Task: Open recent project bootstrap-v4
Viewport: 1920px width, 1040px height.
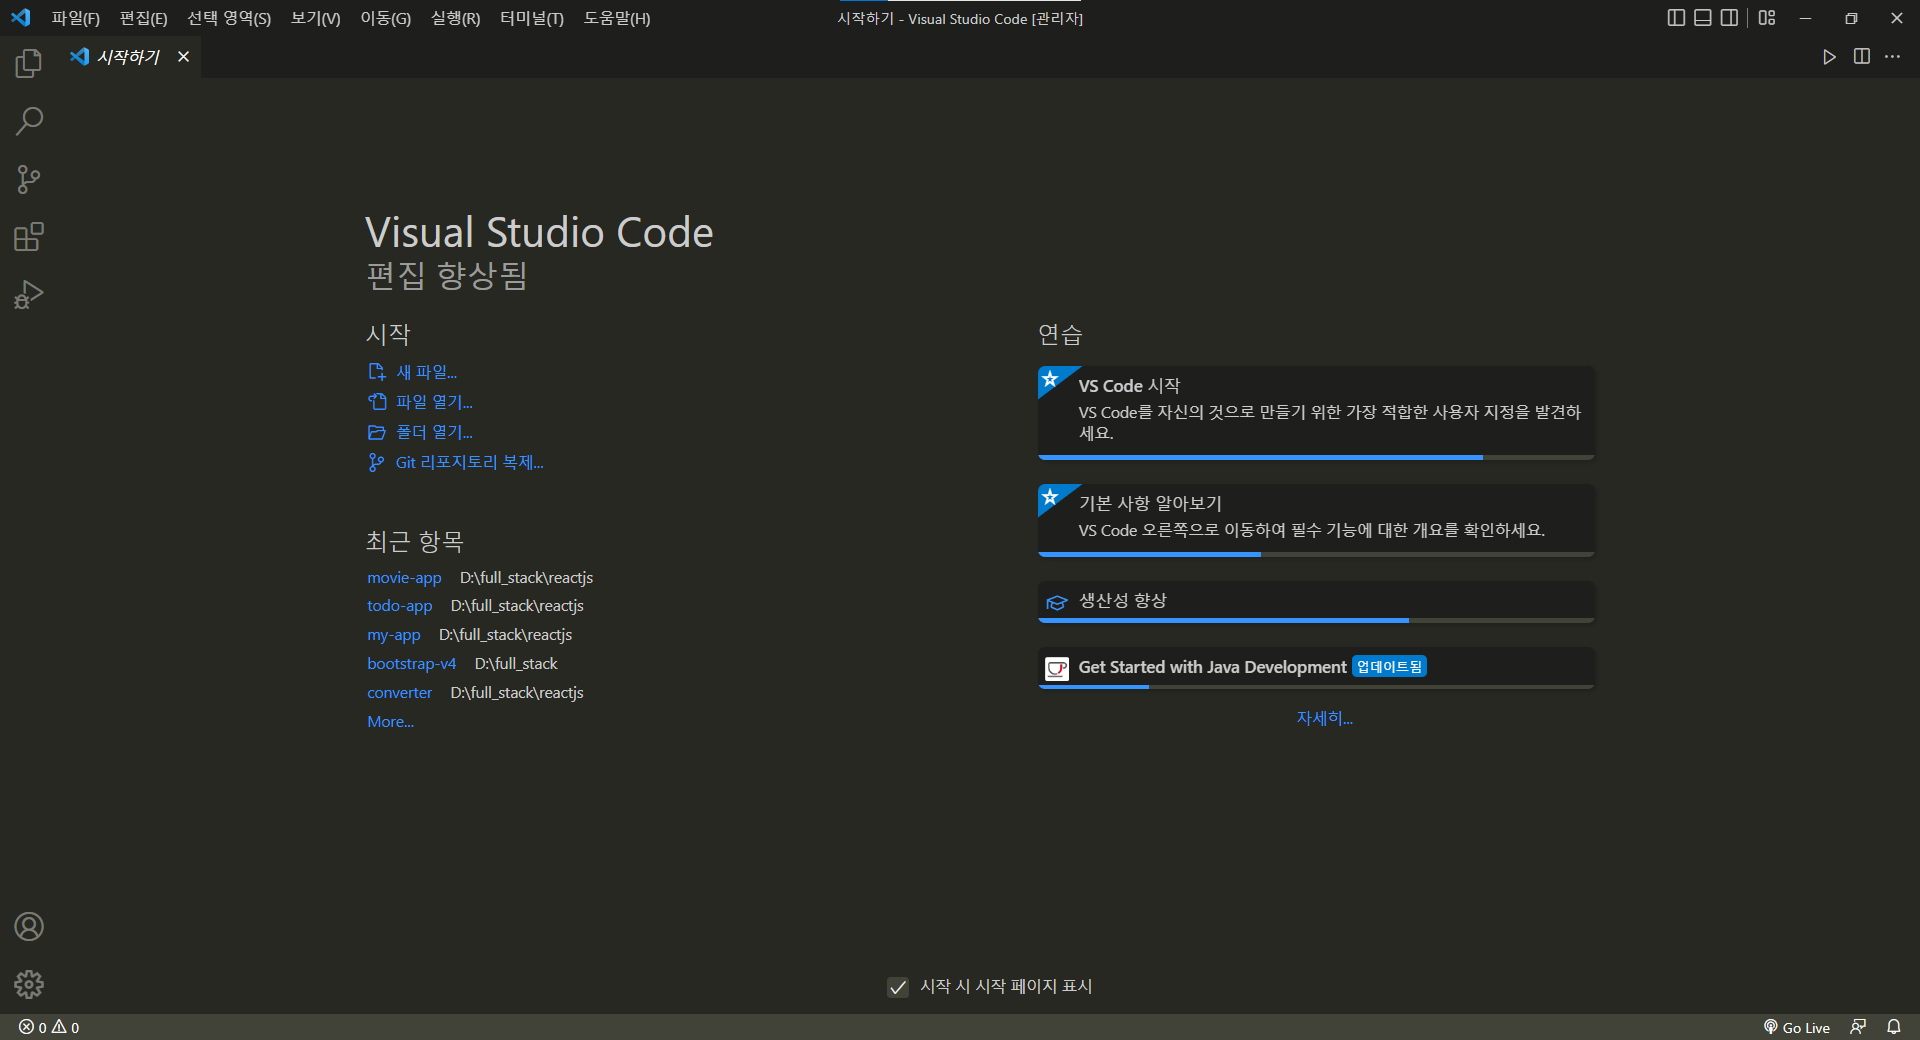Action: [412, 664]
